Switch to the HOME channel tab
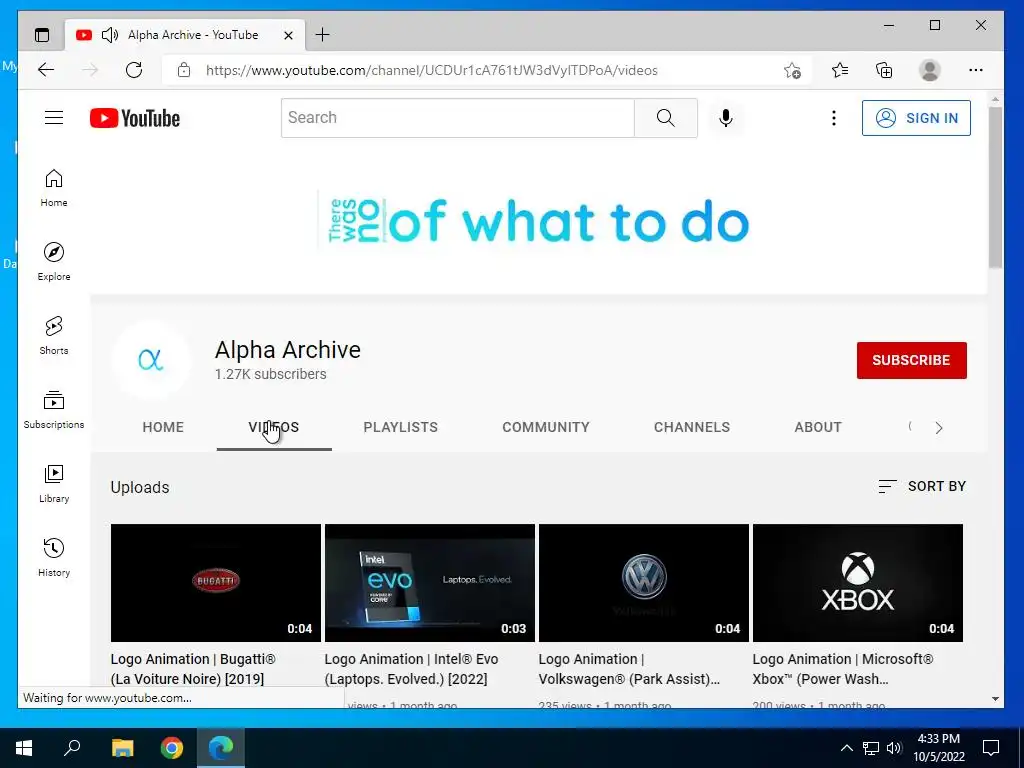Viewport: 1024px width, 768px height. (163, 427)
